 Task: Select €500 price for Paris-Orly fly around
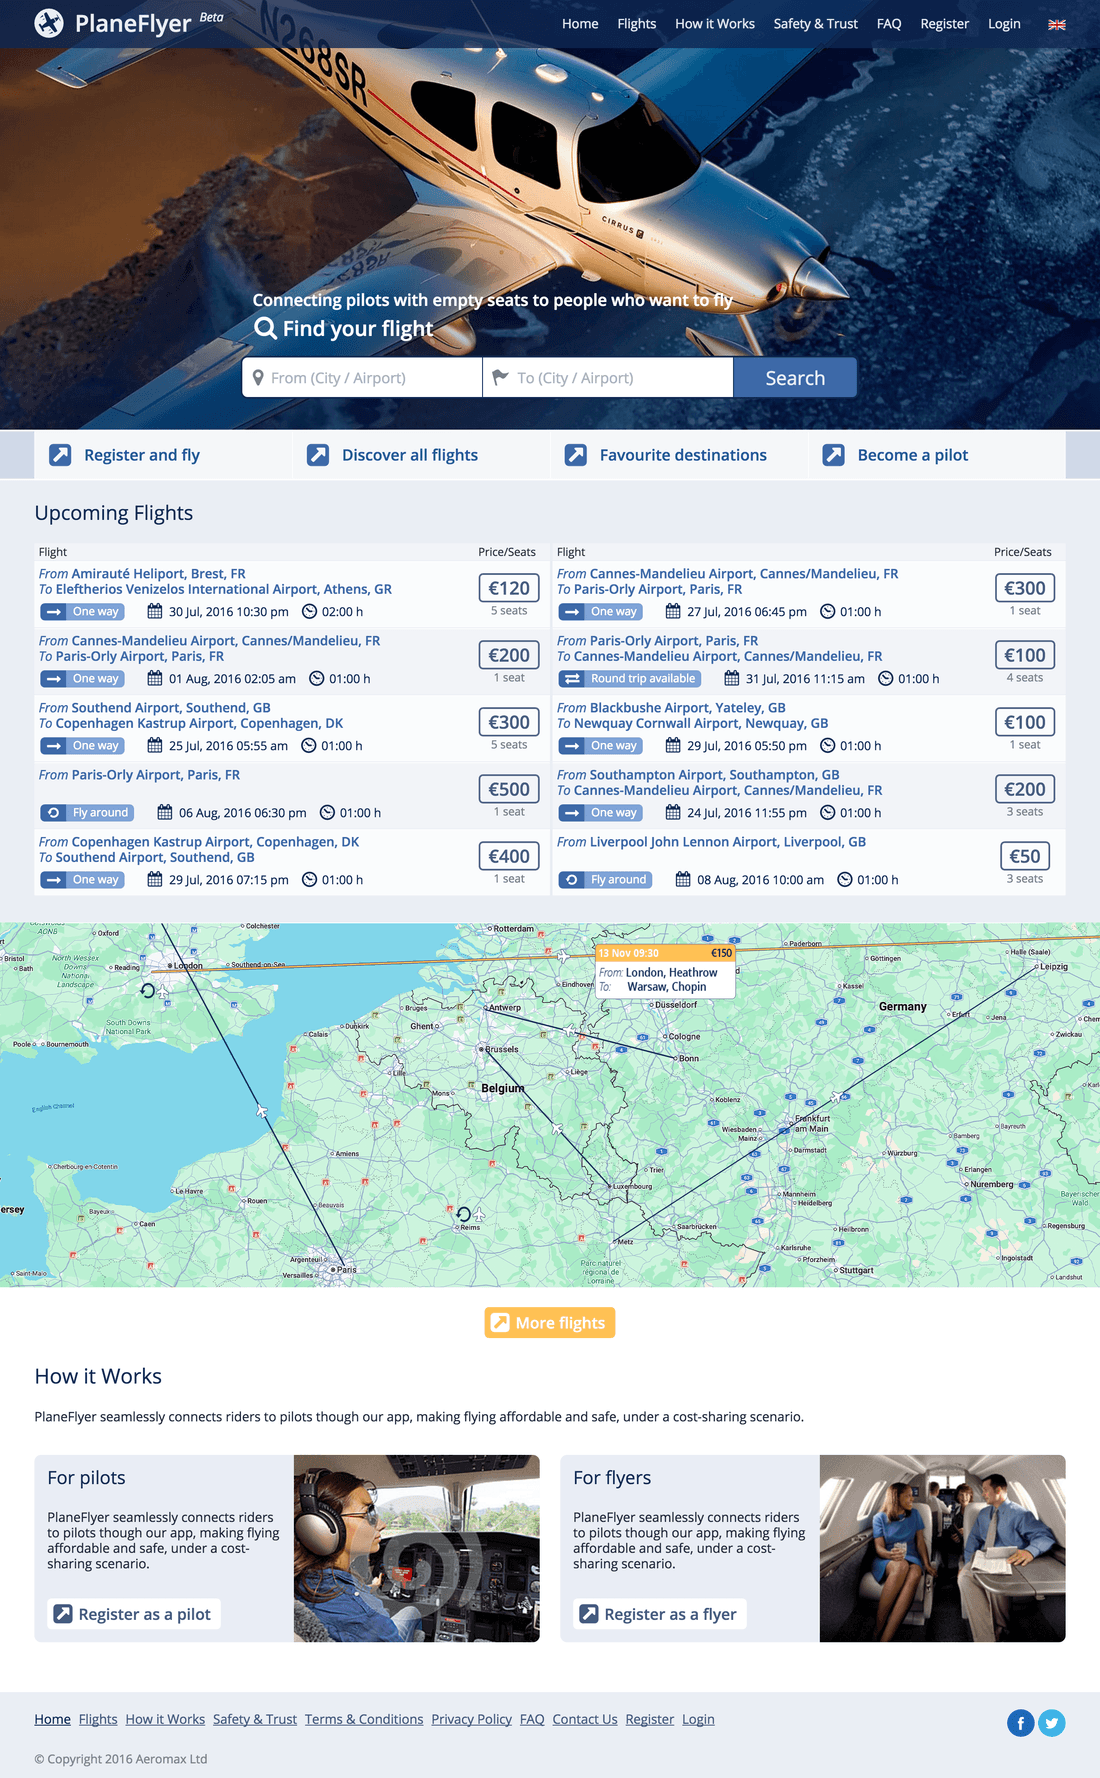point(509,789)
